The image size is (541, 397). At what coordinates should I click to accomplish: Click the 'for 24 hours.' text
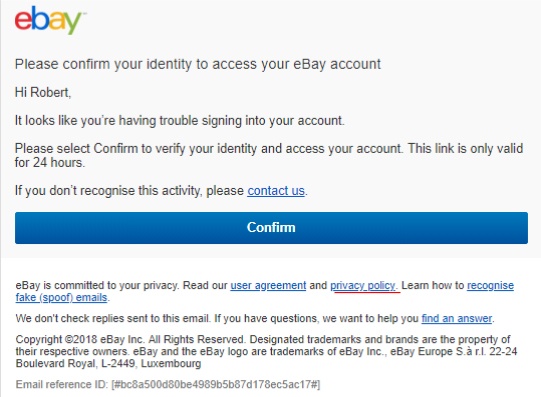click(50, 162)
